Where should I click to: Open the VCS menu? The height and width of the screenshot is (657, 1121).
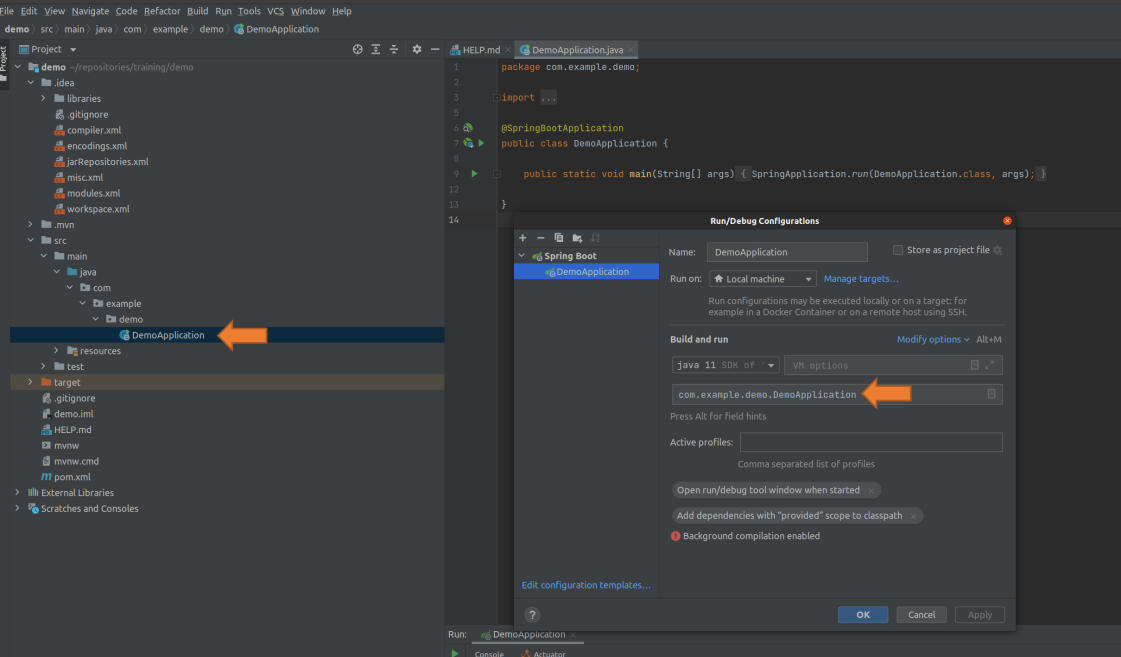pyautogui.click(x=275, y=11)
